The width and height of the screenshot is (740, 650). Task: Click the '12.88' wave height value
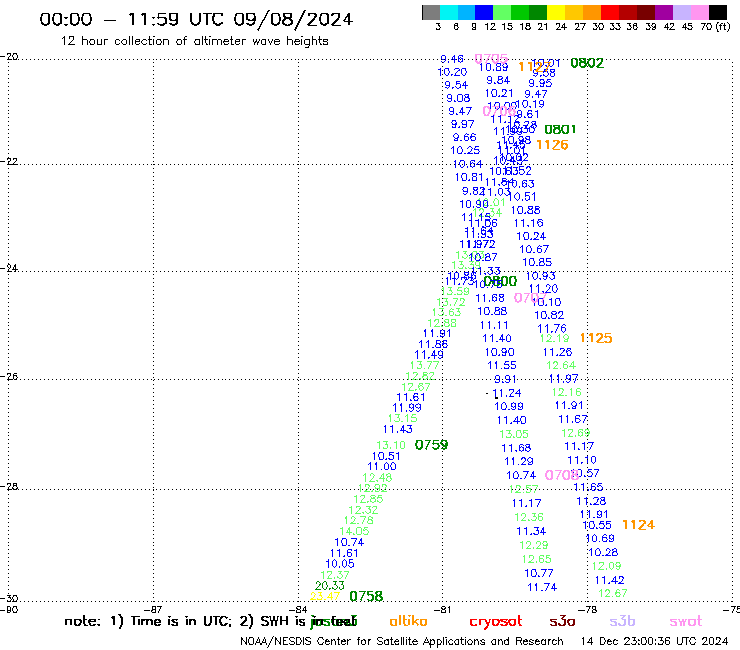tap(442, 323)
